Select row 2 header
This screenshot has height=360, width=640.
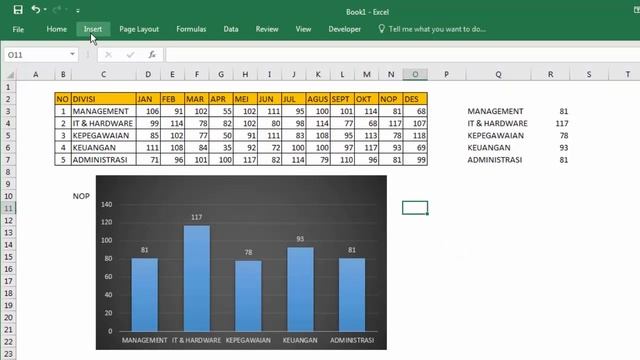click(x=8, y=99)
